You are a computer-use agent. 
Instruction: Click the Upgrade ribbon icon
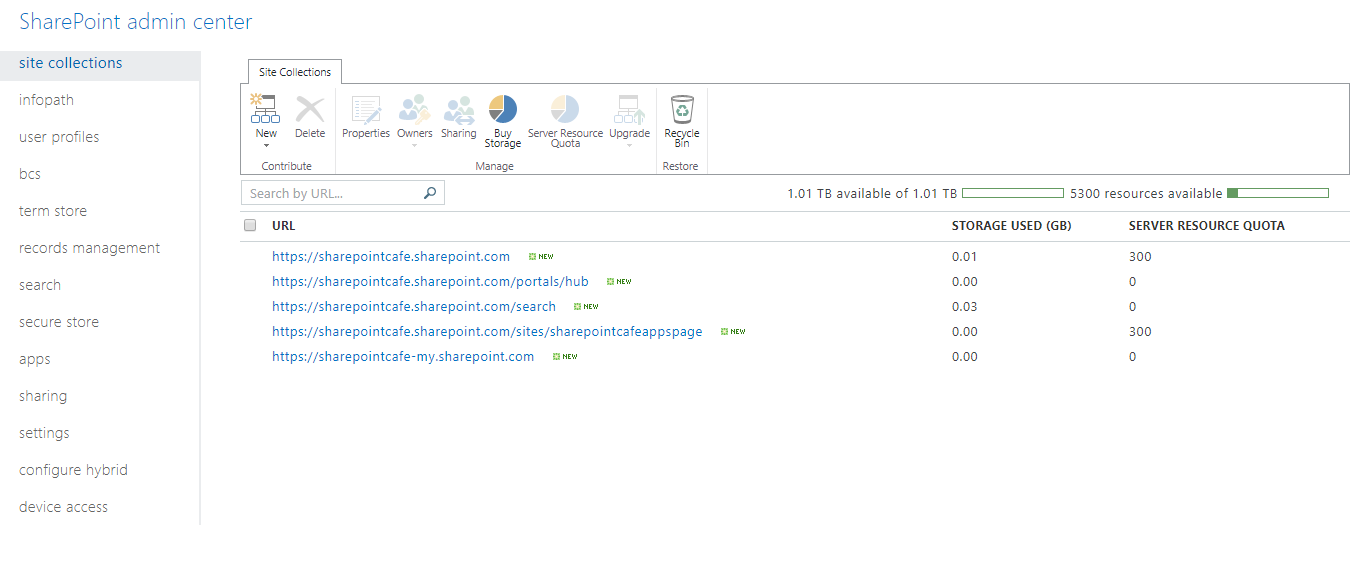pyautogui.click(x=629, y=109)
